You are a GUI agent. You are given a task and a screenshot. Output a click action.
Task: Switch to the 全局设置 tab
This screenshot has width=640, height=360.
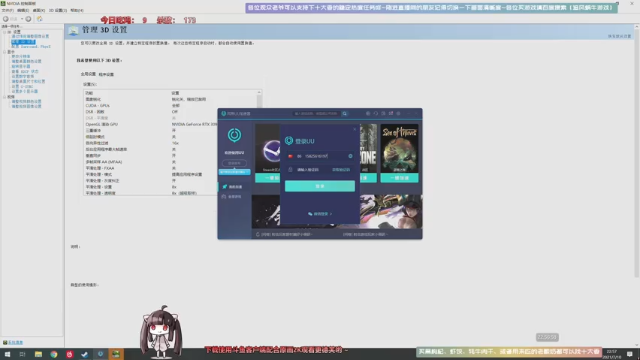88,74
